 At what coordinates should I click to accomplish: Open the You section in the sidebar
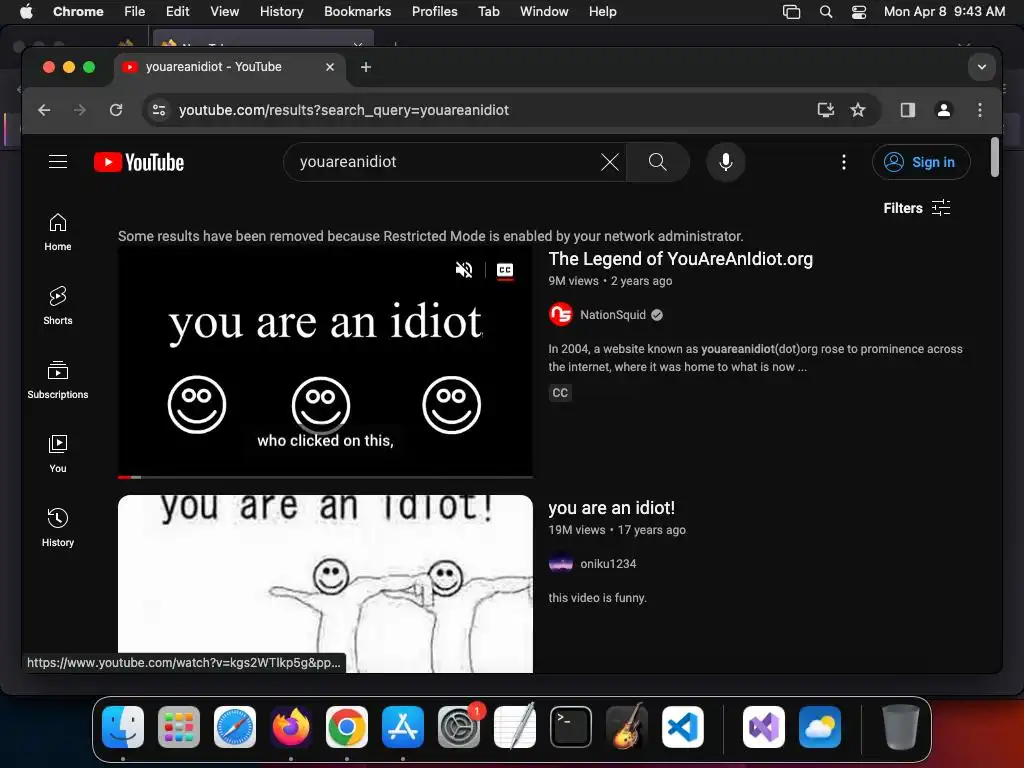[58, 454]
